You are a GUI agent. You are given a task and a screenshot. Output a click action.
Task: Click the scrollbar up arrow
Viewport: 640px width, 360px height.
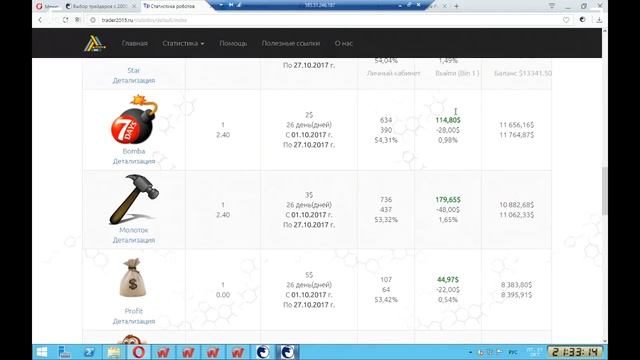[x=604, y=31]
